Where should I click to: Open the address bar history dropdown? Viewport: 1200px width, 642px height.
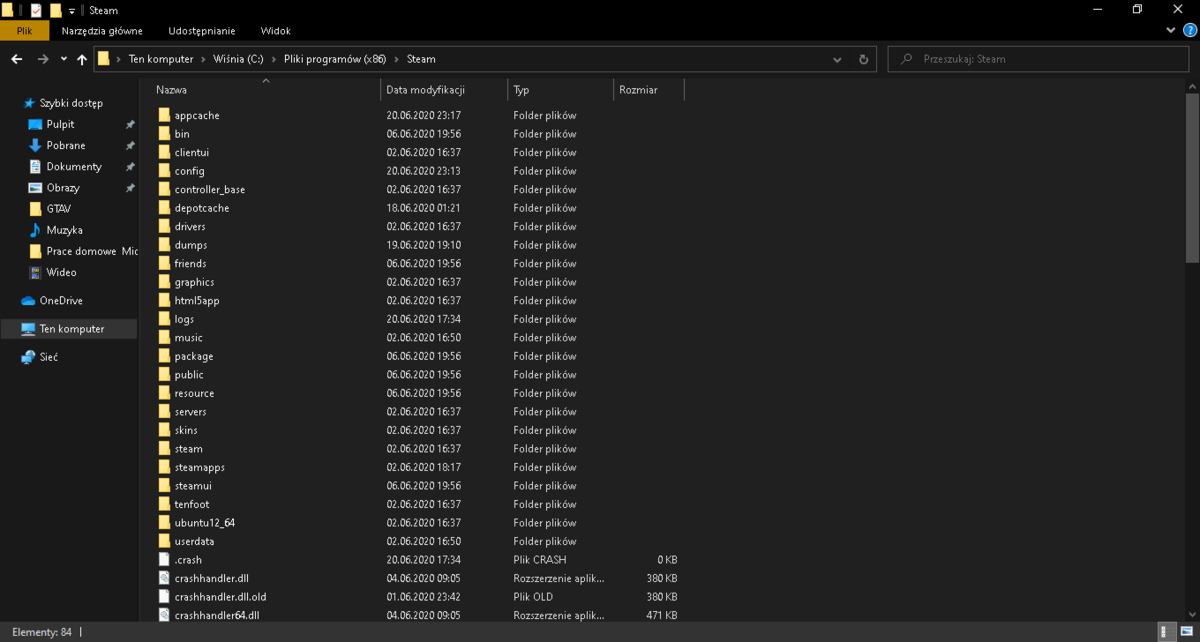(838, 59)
